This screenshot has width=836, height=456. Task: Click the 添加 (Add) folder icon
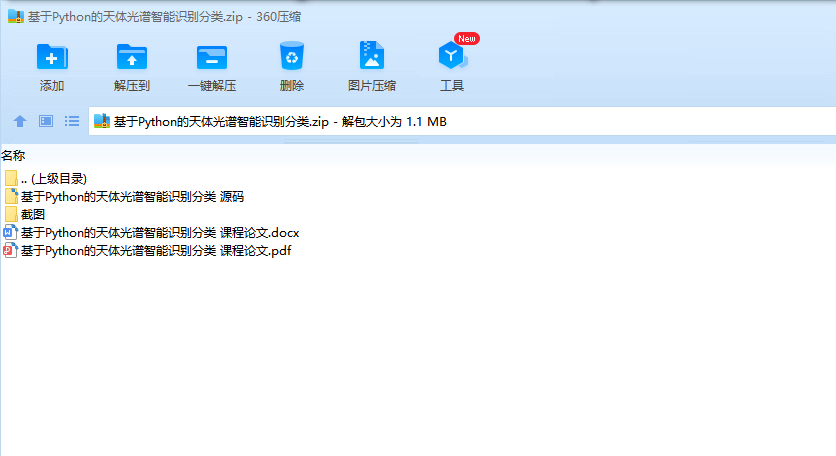pos(52,57)
